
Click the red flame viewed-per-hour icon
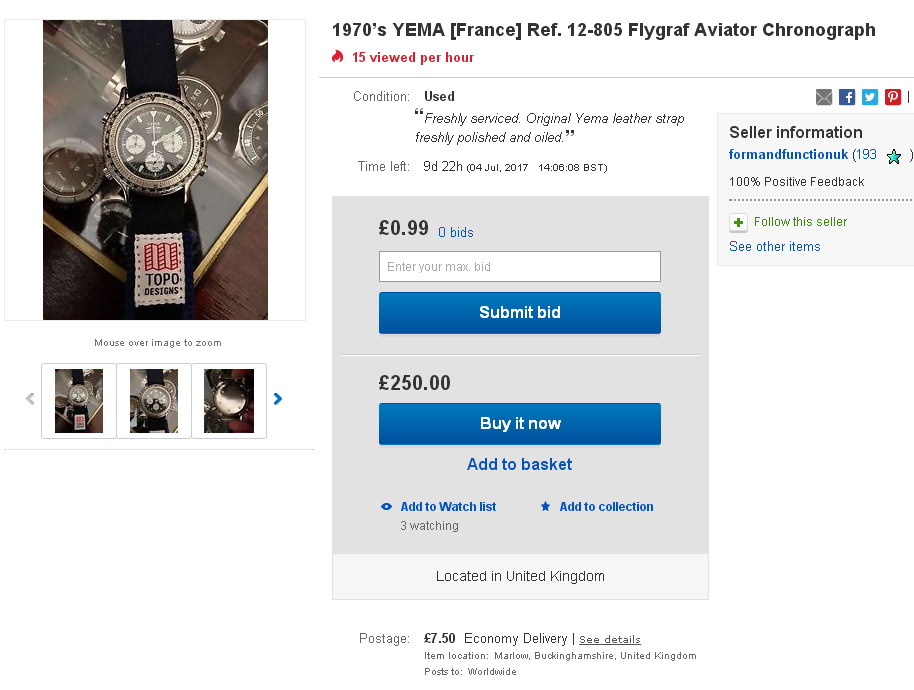pos(338,57)
